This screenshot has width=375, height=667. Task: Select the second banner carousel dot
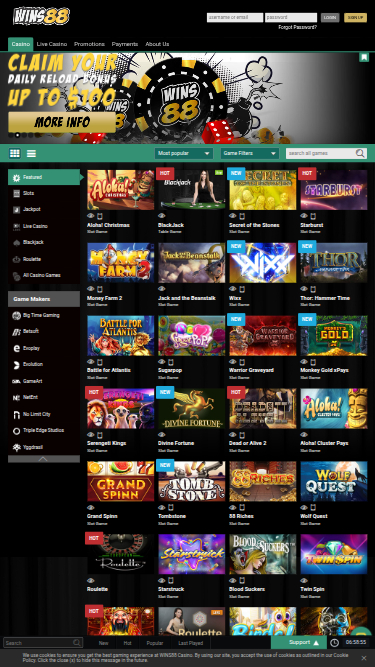tap(17, 135)
